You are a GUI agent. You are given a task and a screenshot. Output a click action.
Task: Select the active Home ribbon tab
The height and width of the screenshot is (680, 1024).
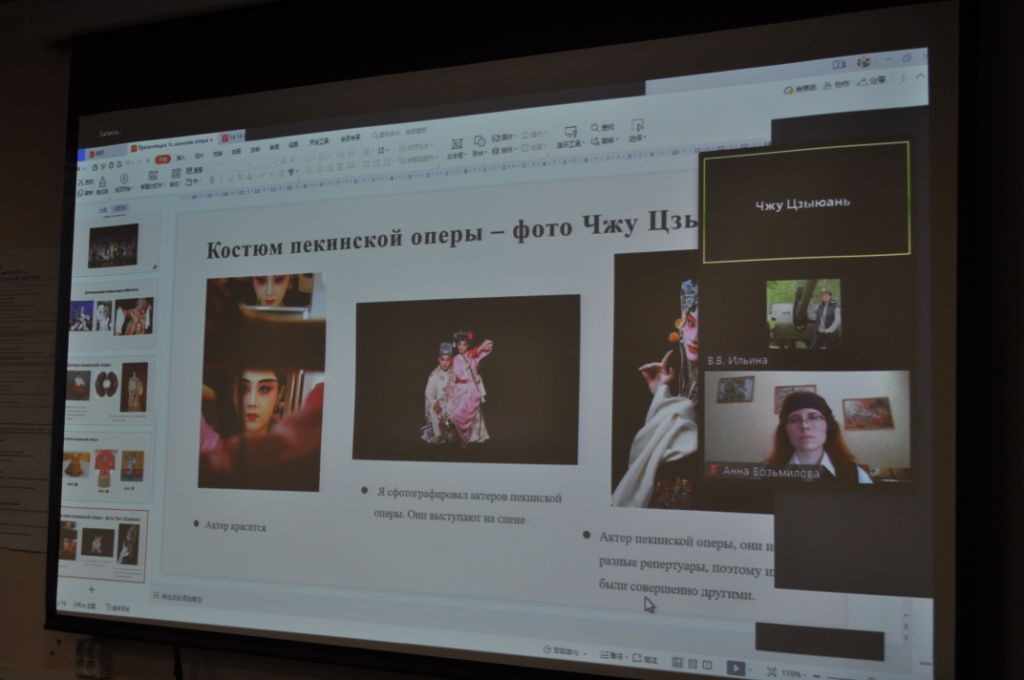pos(163,159)
